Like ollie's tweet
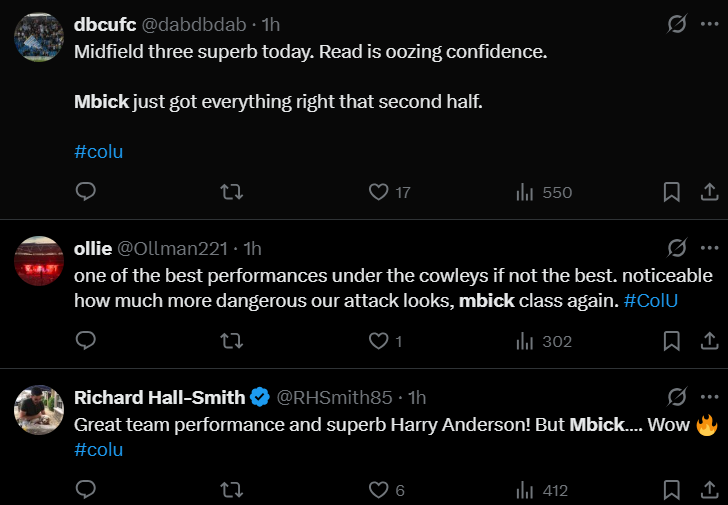The width and height of the screenshot is (728, 505). (379, 341)
